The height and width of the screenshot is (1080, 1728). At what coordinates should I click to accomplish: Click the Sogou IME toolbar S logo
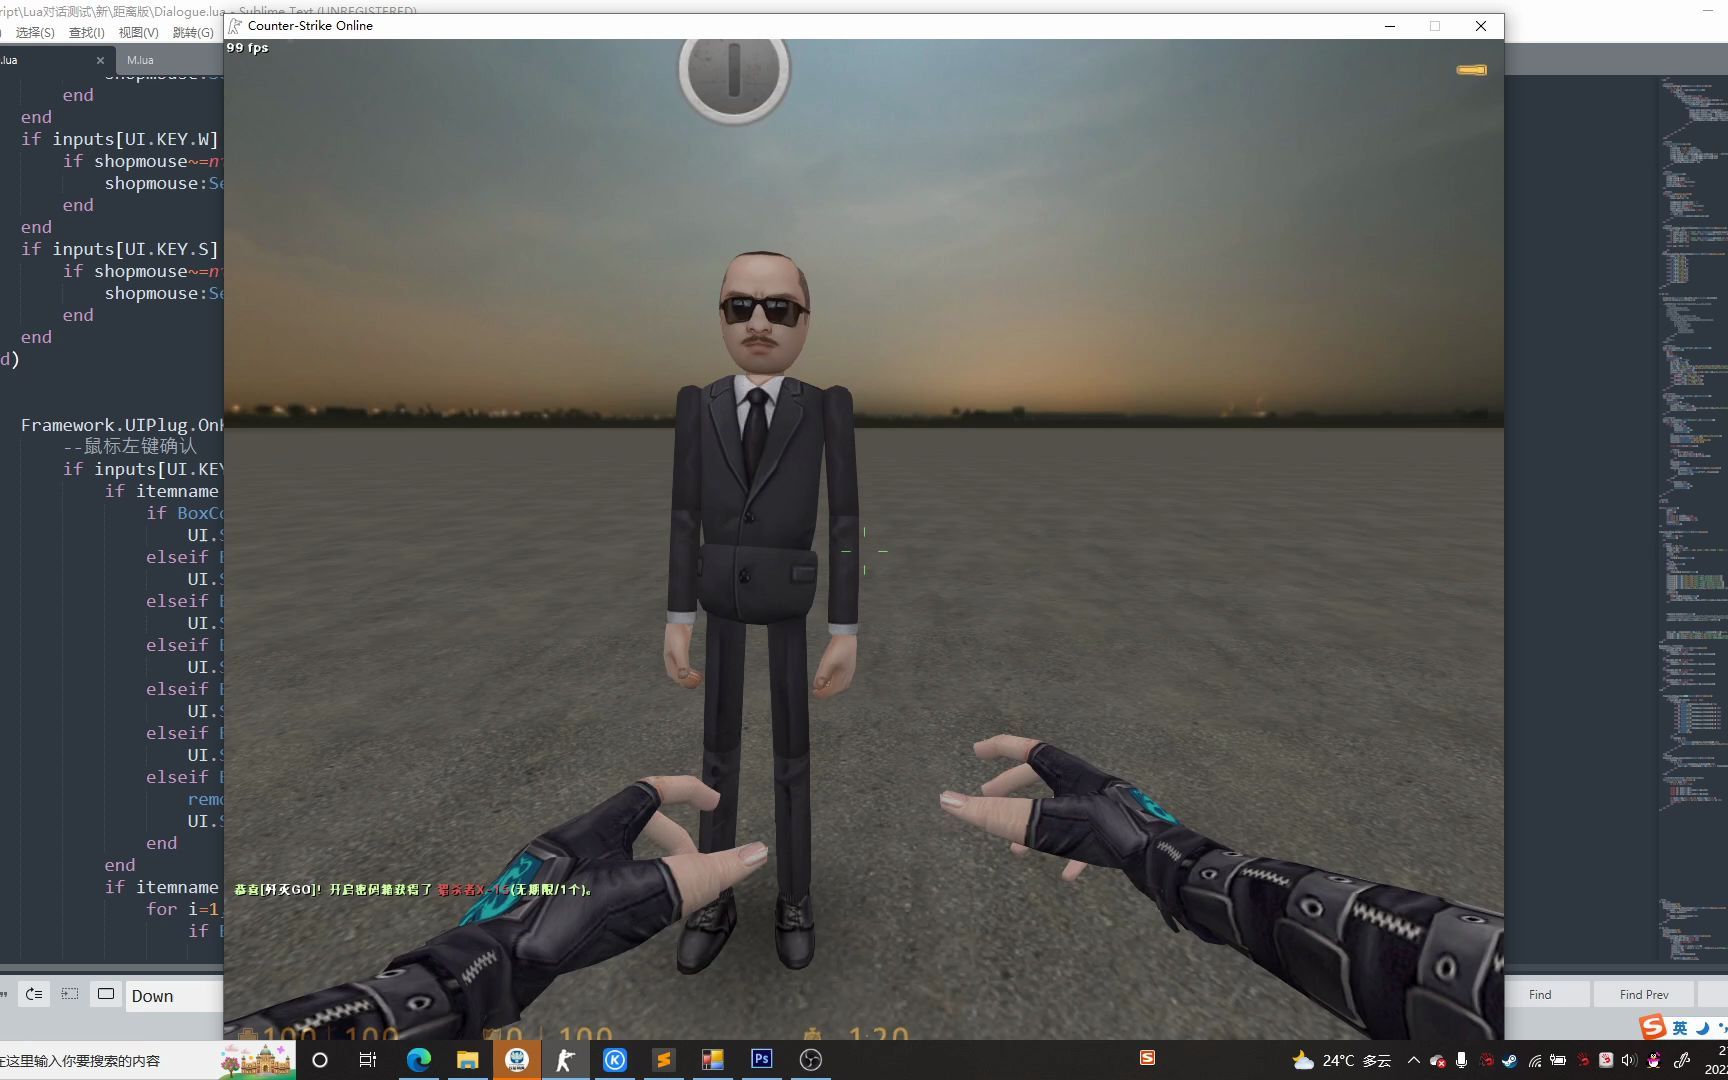[x=1652, y=1027]
